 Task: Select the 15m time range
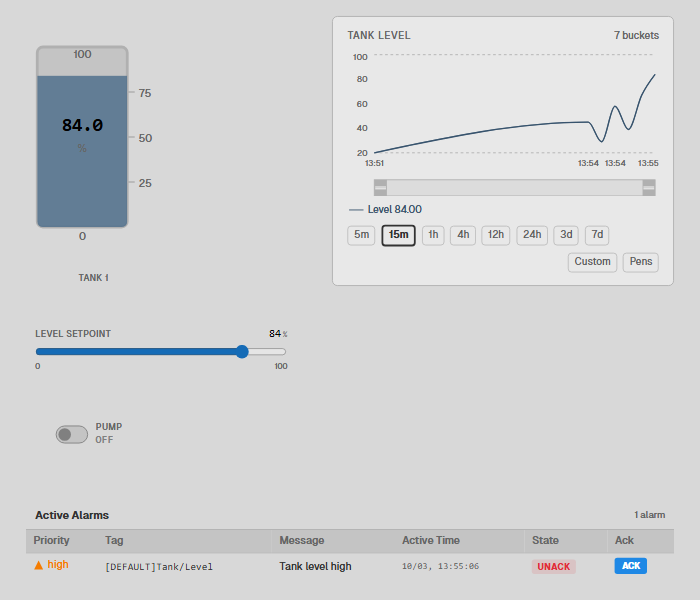pos(399,235)
